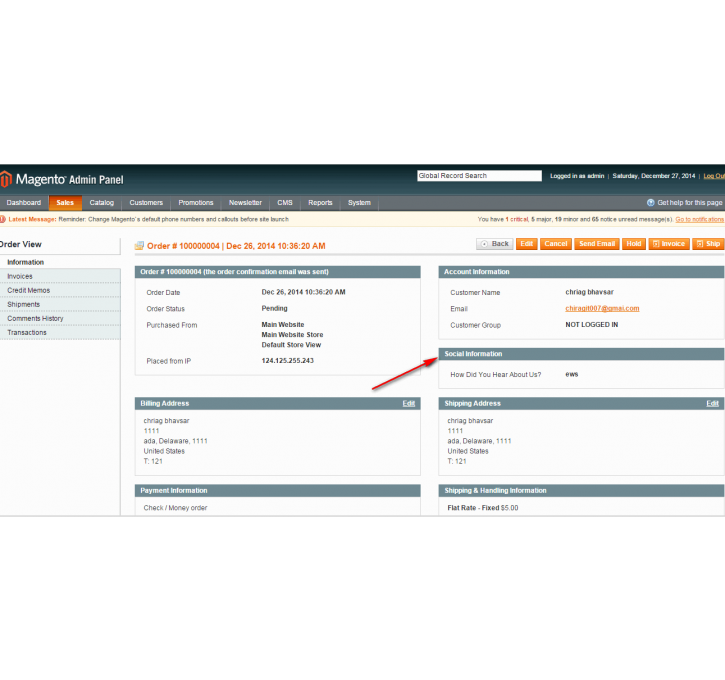The image size is (725, 680).
Task: Click Check / Money order payment text
Action: [175, 508]
